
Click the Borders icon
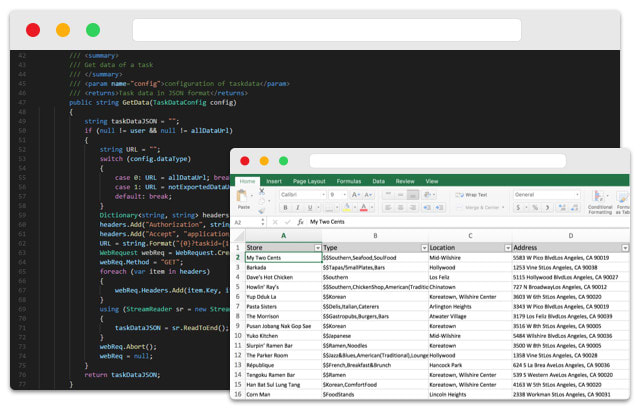pyautogui.click(x=329, y=208)
